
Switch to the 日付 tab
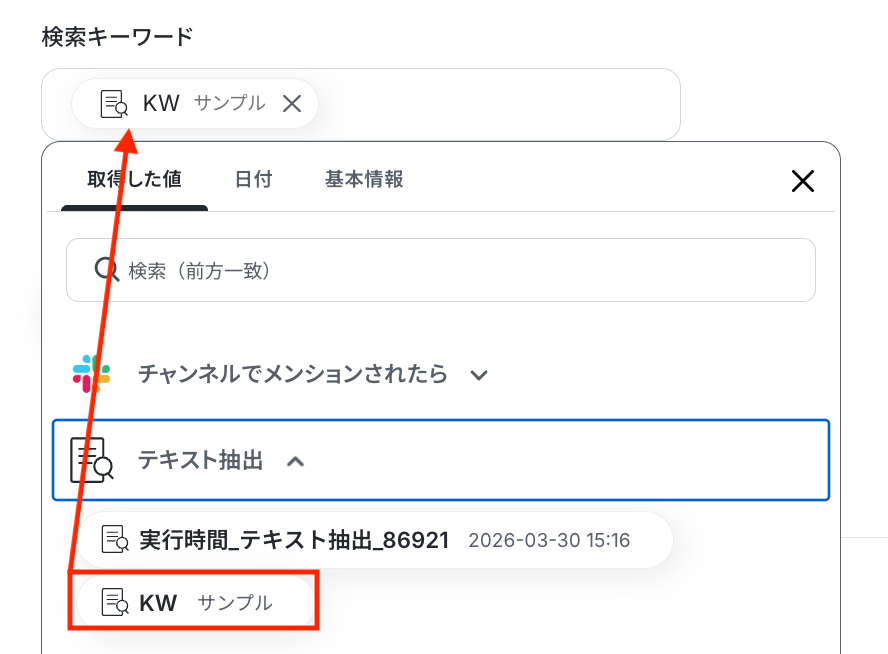click(253, 180)
